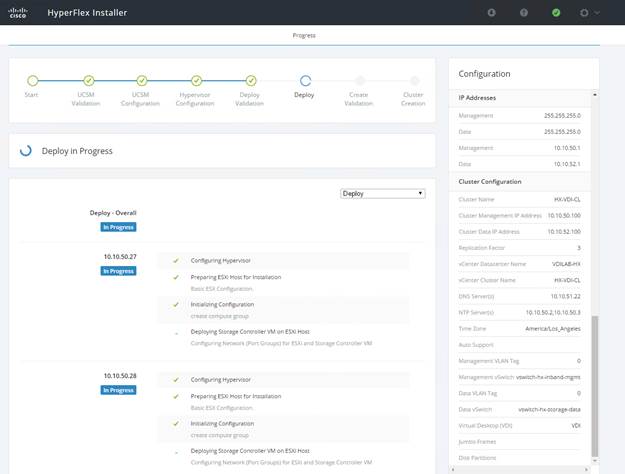
Task: Click Deploying Storage Controller VM text for 10.10.50.27
Action: [x=250, y=332]
